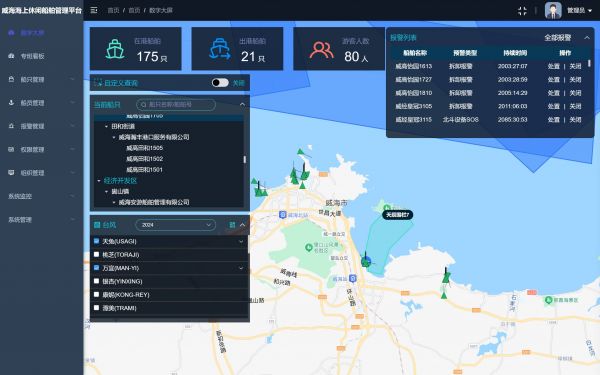Toggle the custom query switch
600x375 pixels.
pos(220,83)
